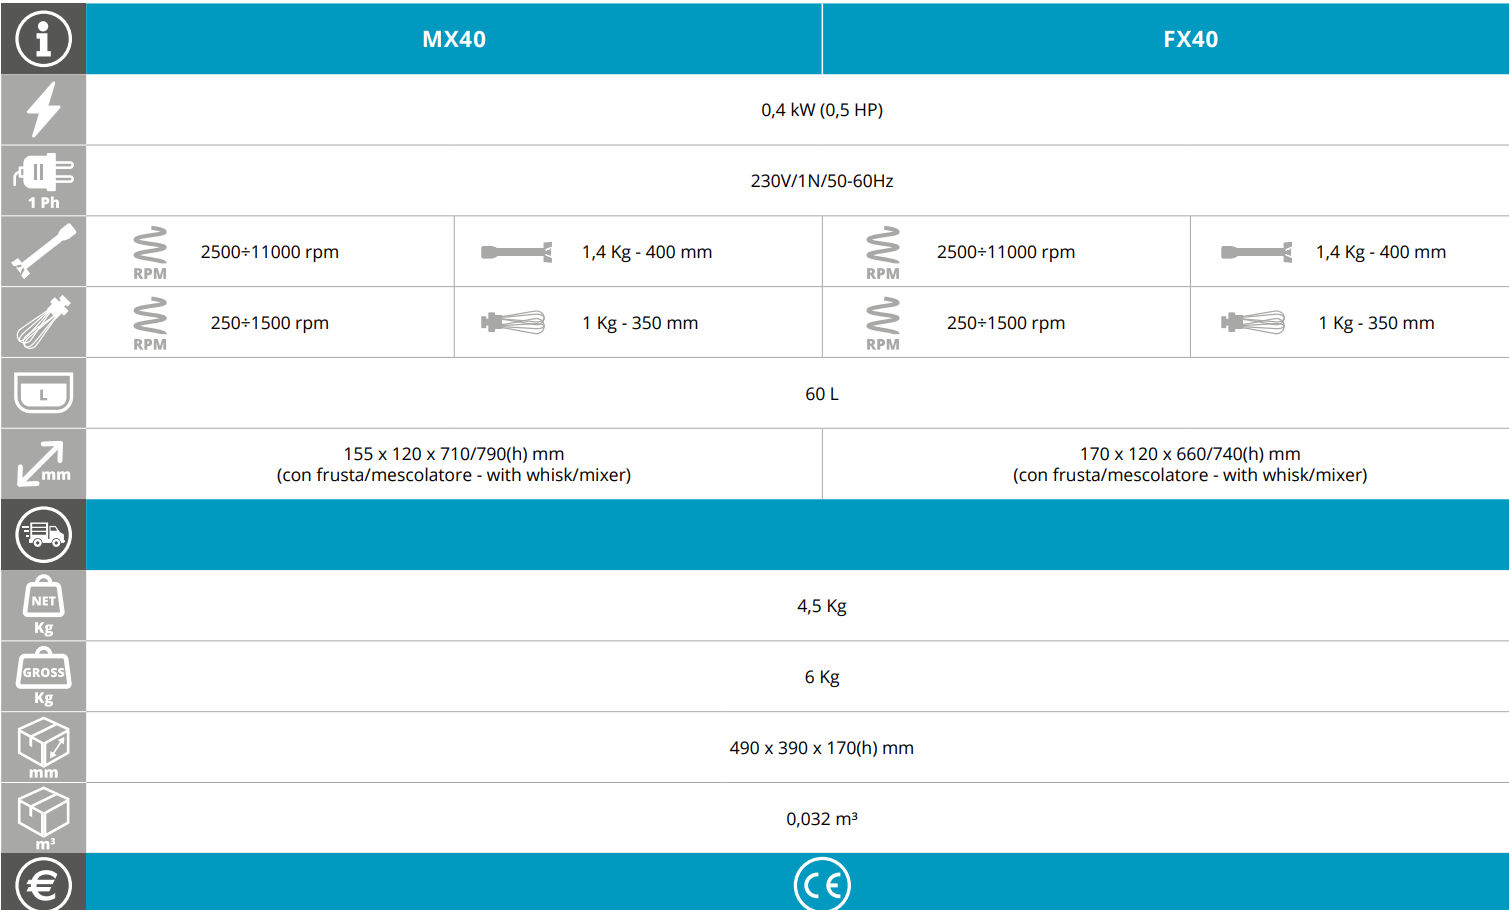Click the whisk attachment icon in the left column
The image size is (1509, 910).
tap(43, 322)
